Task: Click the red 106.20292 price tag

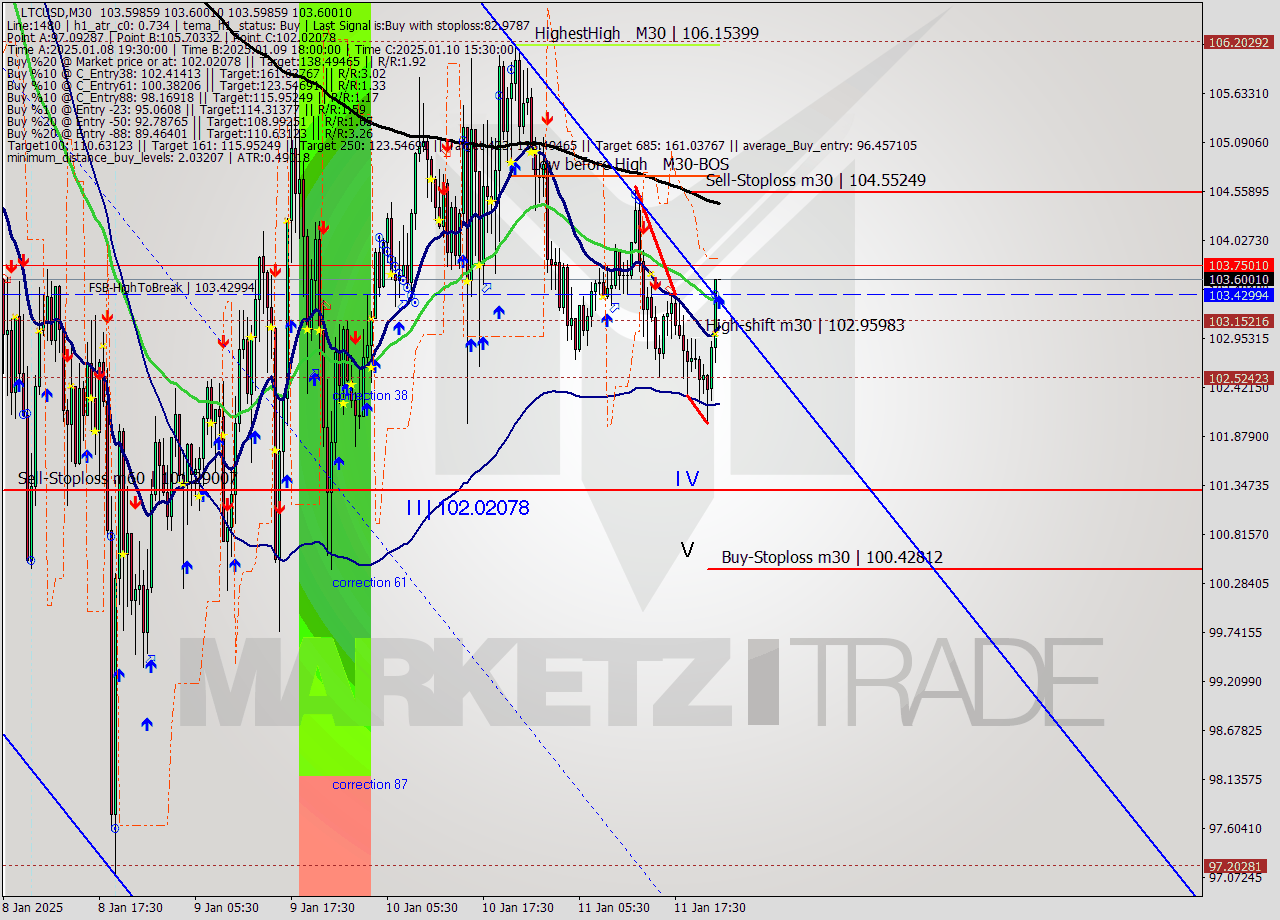Action: click(x=1240, y=43)
